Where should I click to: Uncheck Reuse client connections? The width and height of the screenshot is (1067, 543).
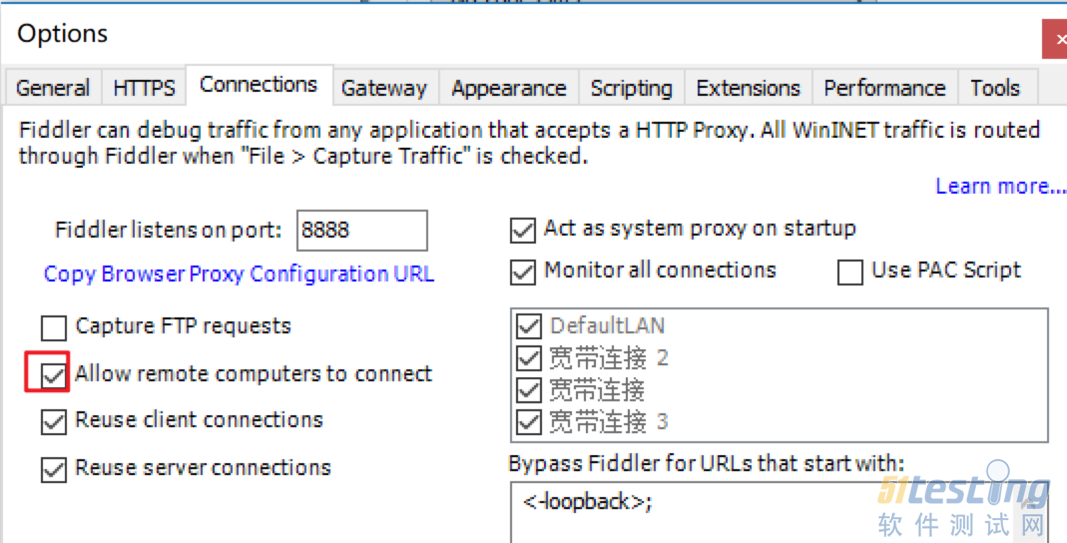coord(53,421)
